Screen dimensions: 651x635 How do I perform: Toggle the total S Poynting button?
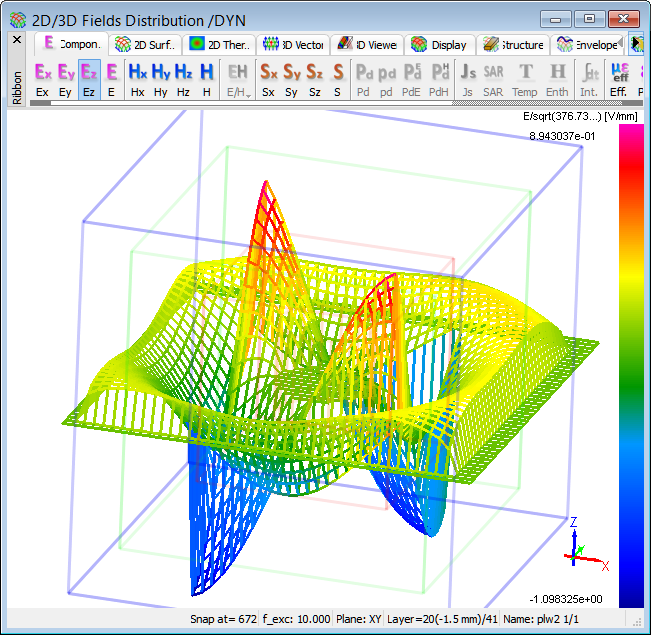338,79
